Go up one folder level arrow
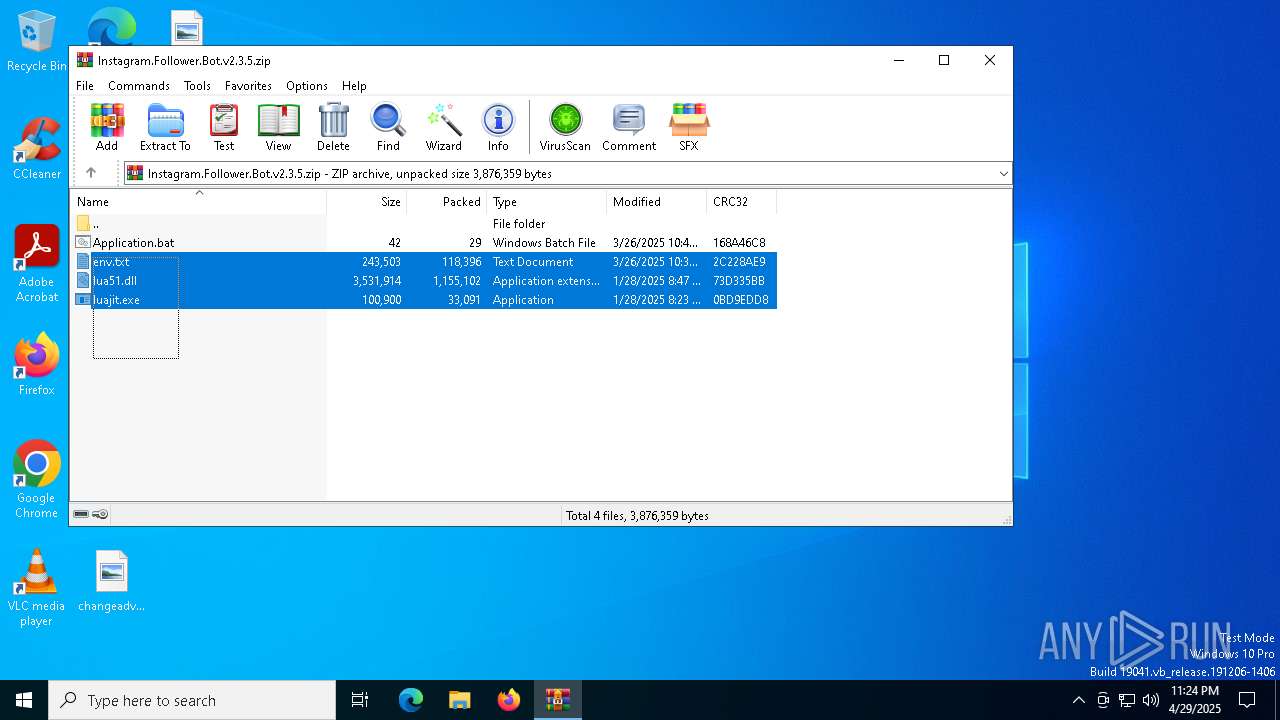Viewport: 1280px width, 720px height. 91,173
